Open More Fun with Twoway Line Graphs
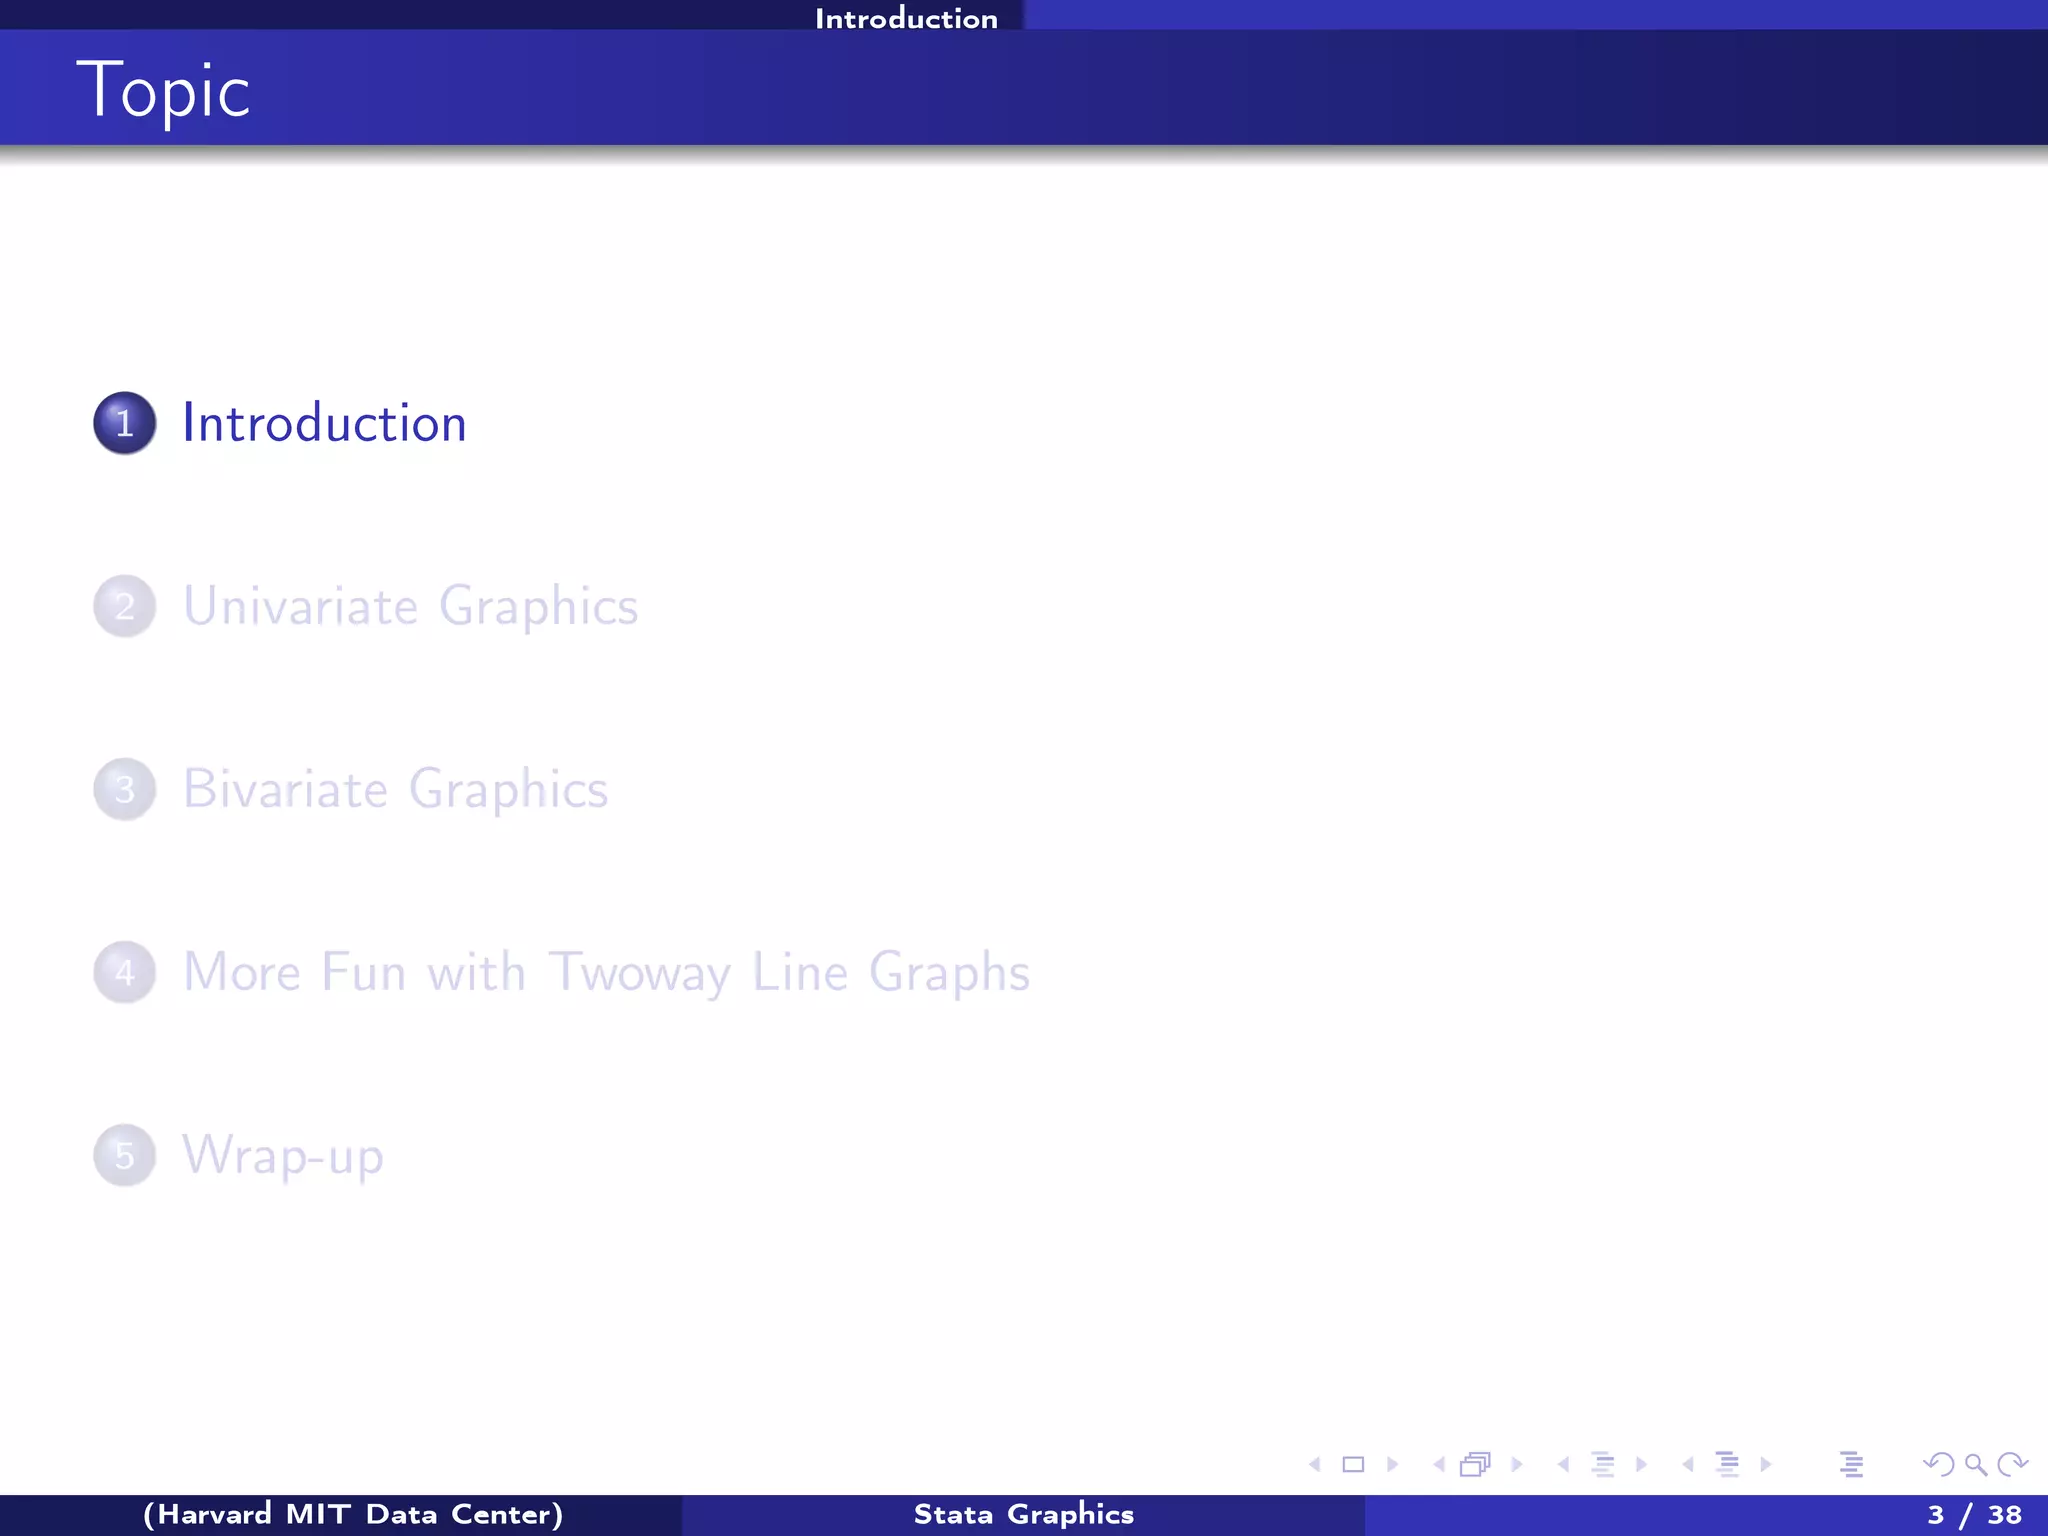The height and width of the screenshot is (1536, 2048). pos(606,972)
